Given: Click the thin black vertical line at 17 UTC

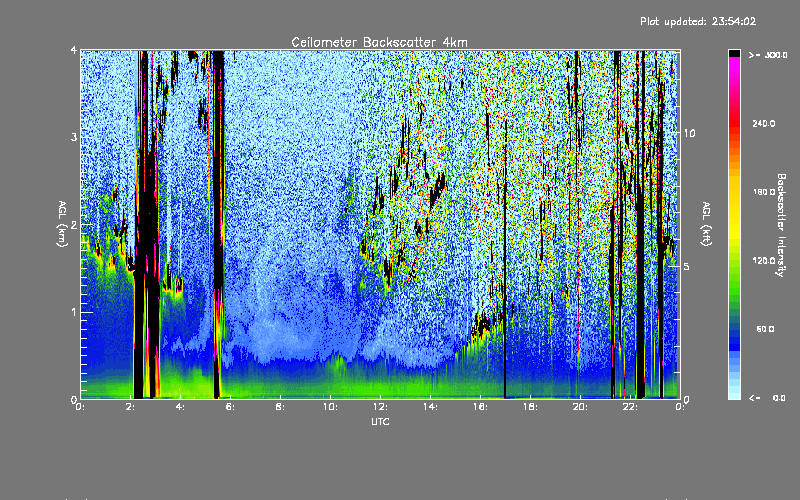Looking at the screenshot, I should (x=505, y=260).
